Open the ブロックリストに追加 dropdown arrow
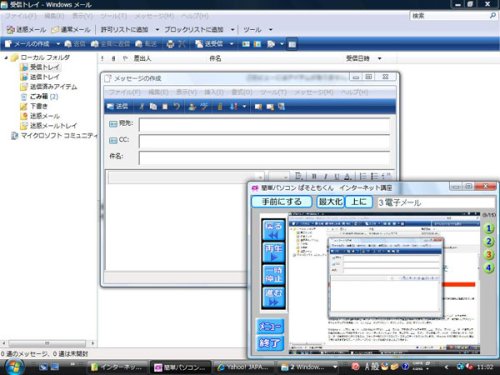 (233, 30)
